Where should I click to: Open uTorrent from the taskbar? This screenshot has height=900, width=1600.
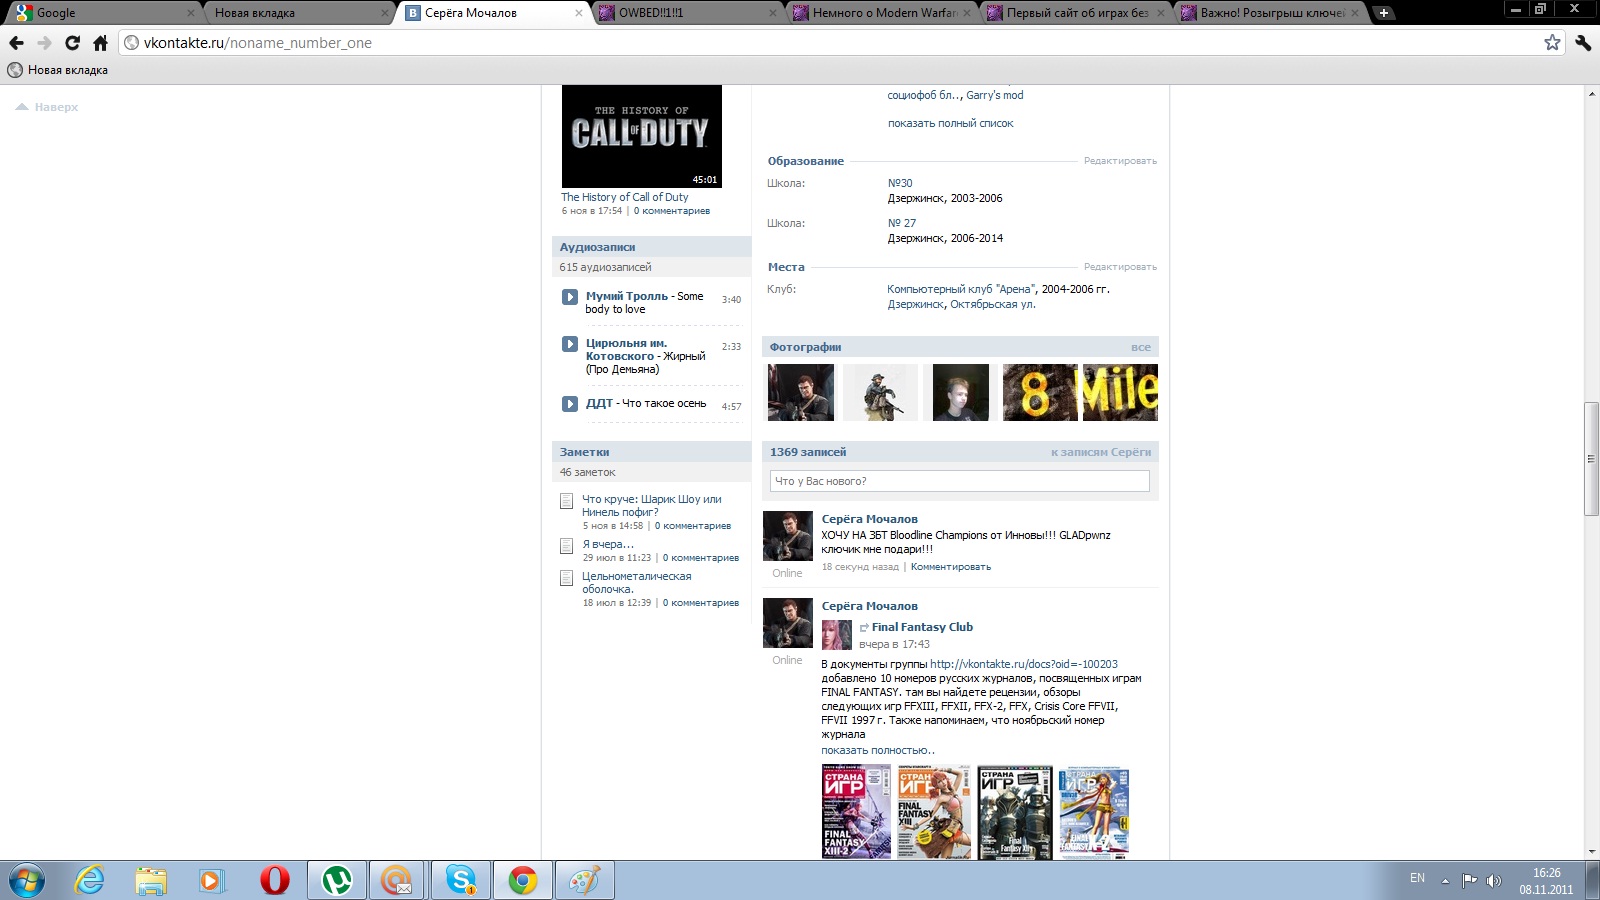tap(336, 880)
